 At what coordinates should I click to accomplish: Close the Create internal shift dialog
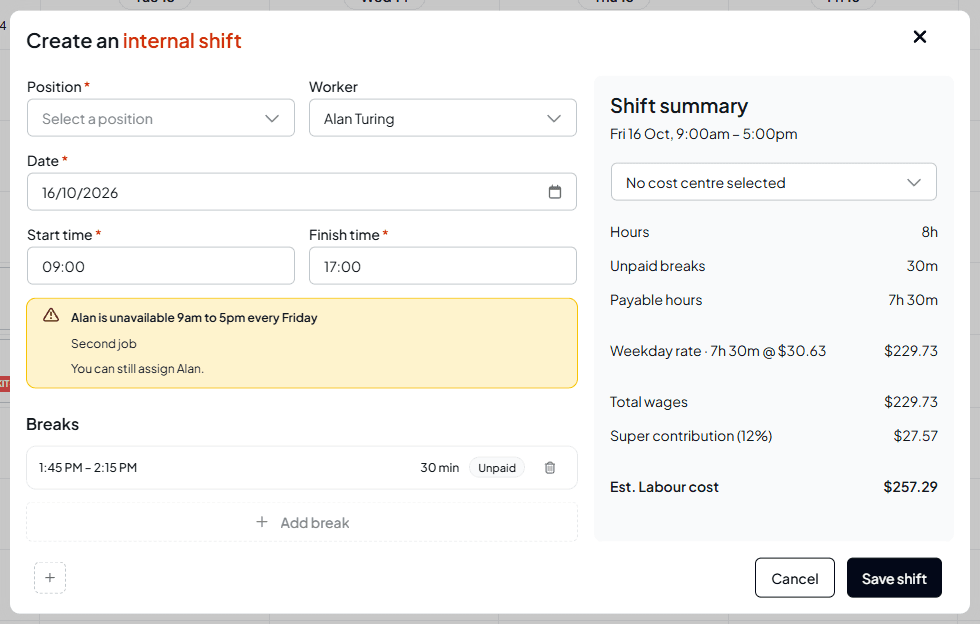pyautogui.click(x=919, y=37)
